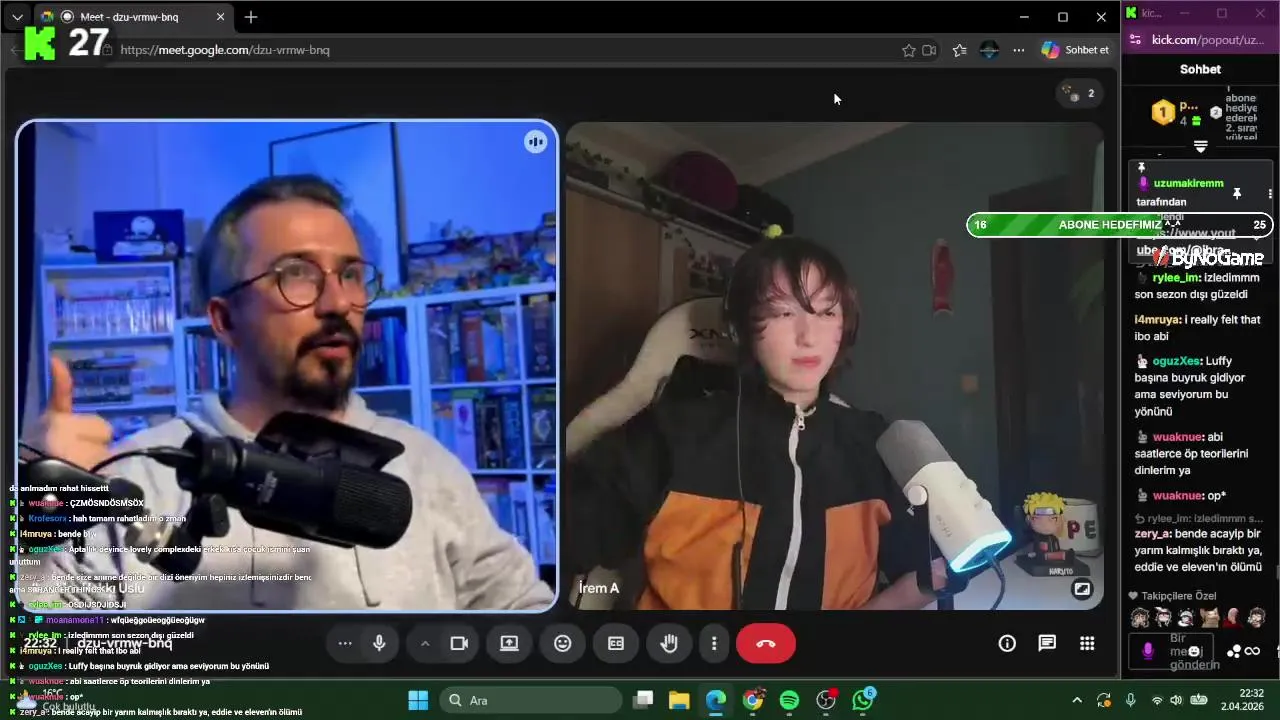Viewport: 1280px width, 720px height.
Task: Open the emoji picker in Kick chat input
Action: coord(1195,651)
